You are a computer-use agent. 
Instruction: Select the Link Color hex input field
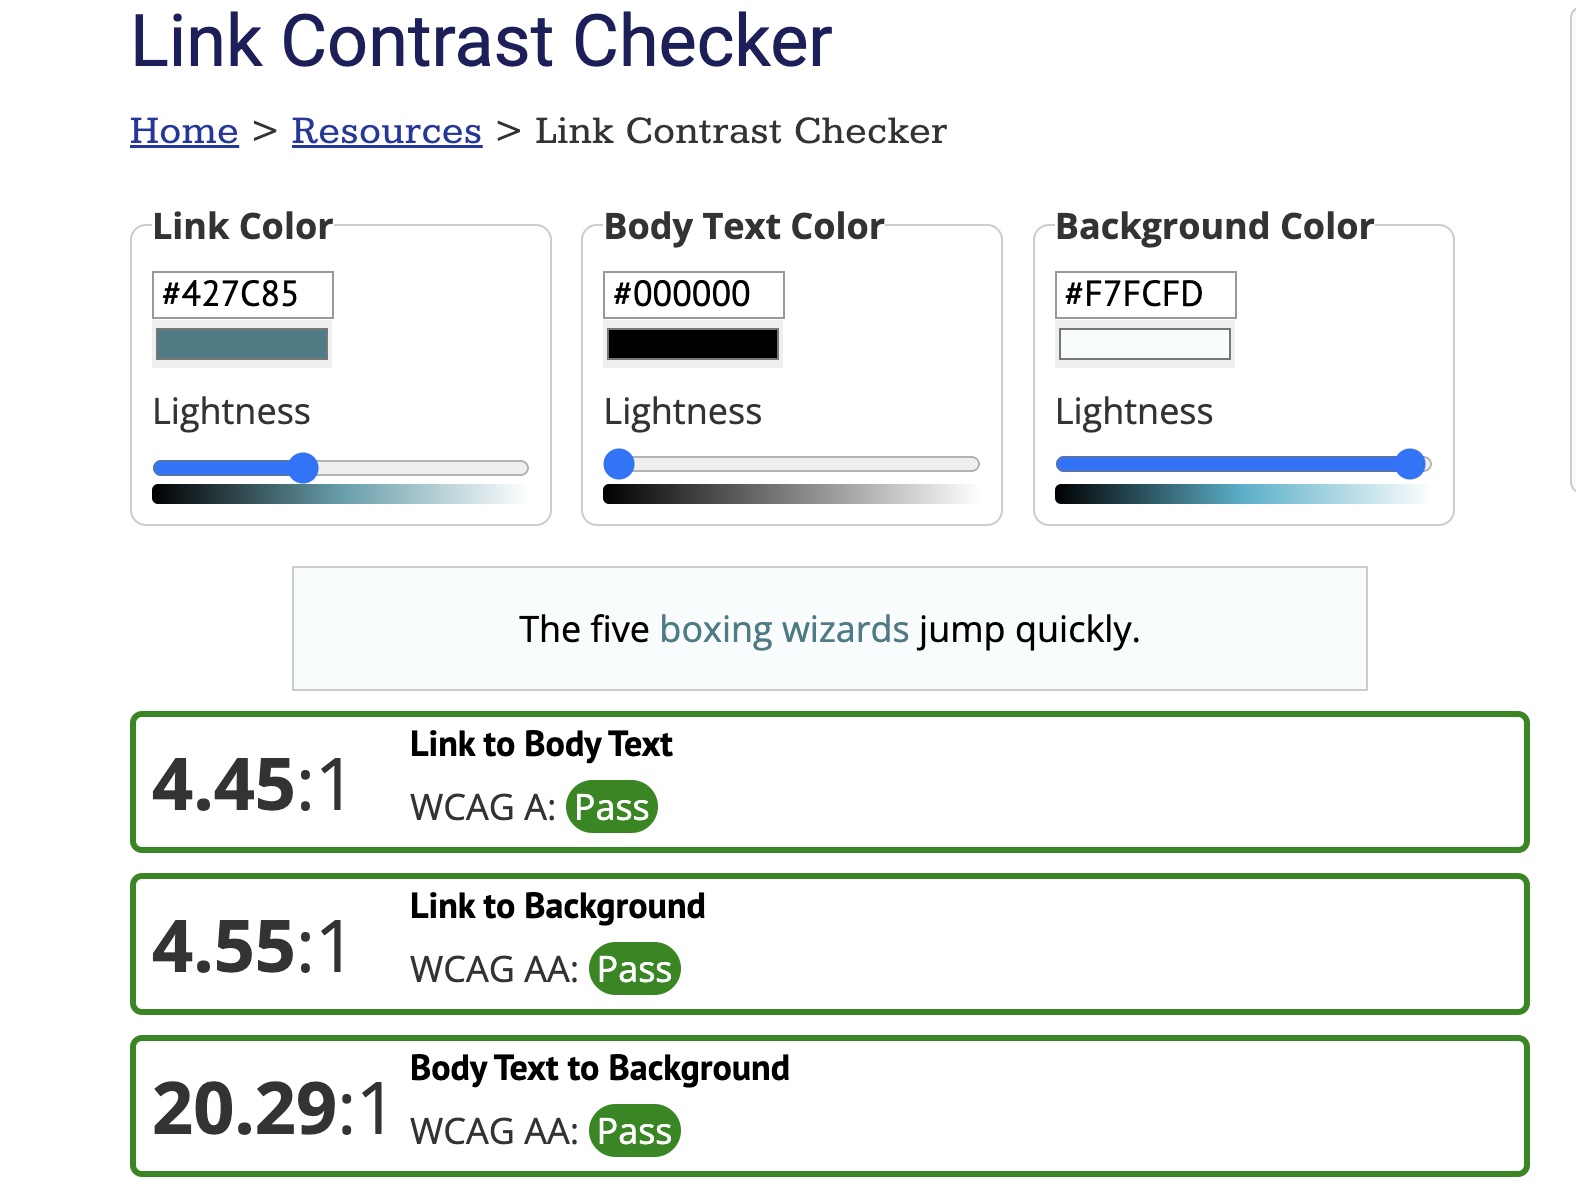pos(242,294)
